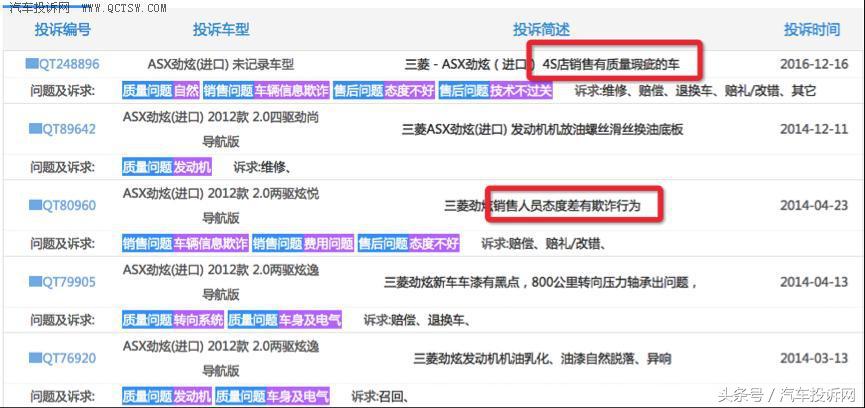Click model 'ASX劲炫(进口) 未记录车型'
Screen dimensions: 865x408
pyautogui.click(x=221, y=65)
